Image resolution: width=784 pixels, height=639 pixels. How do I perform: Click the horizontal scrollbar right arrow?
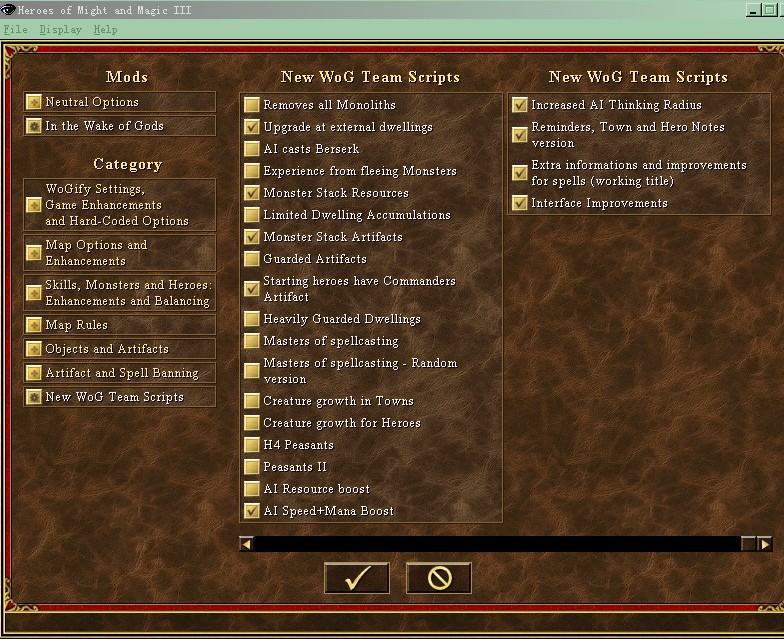pos(765,544)
